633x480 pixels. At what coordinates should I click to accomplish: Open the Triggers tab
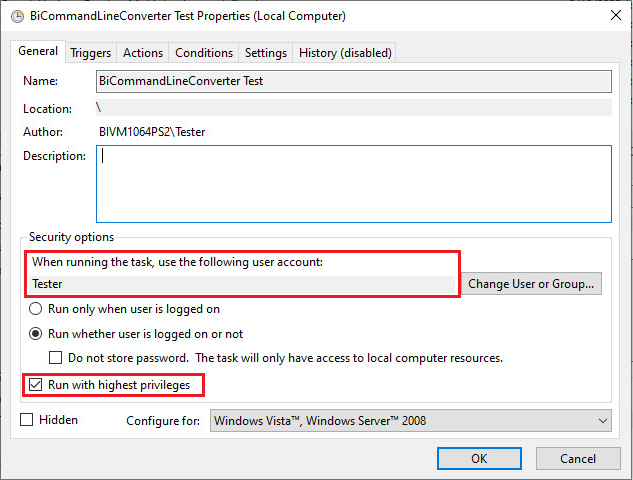tap(90, 53)
